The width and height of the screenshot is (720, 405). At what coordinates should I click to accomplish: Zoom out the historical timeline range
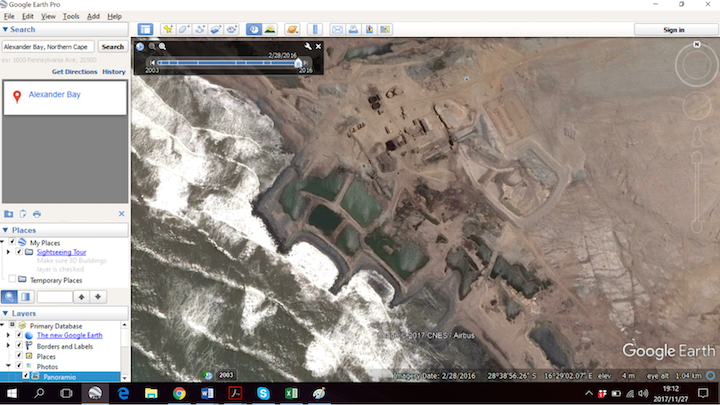(x=152, y=46)
